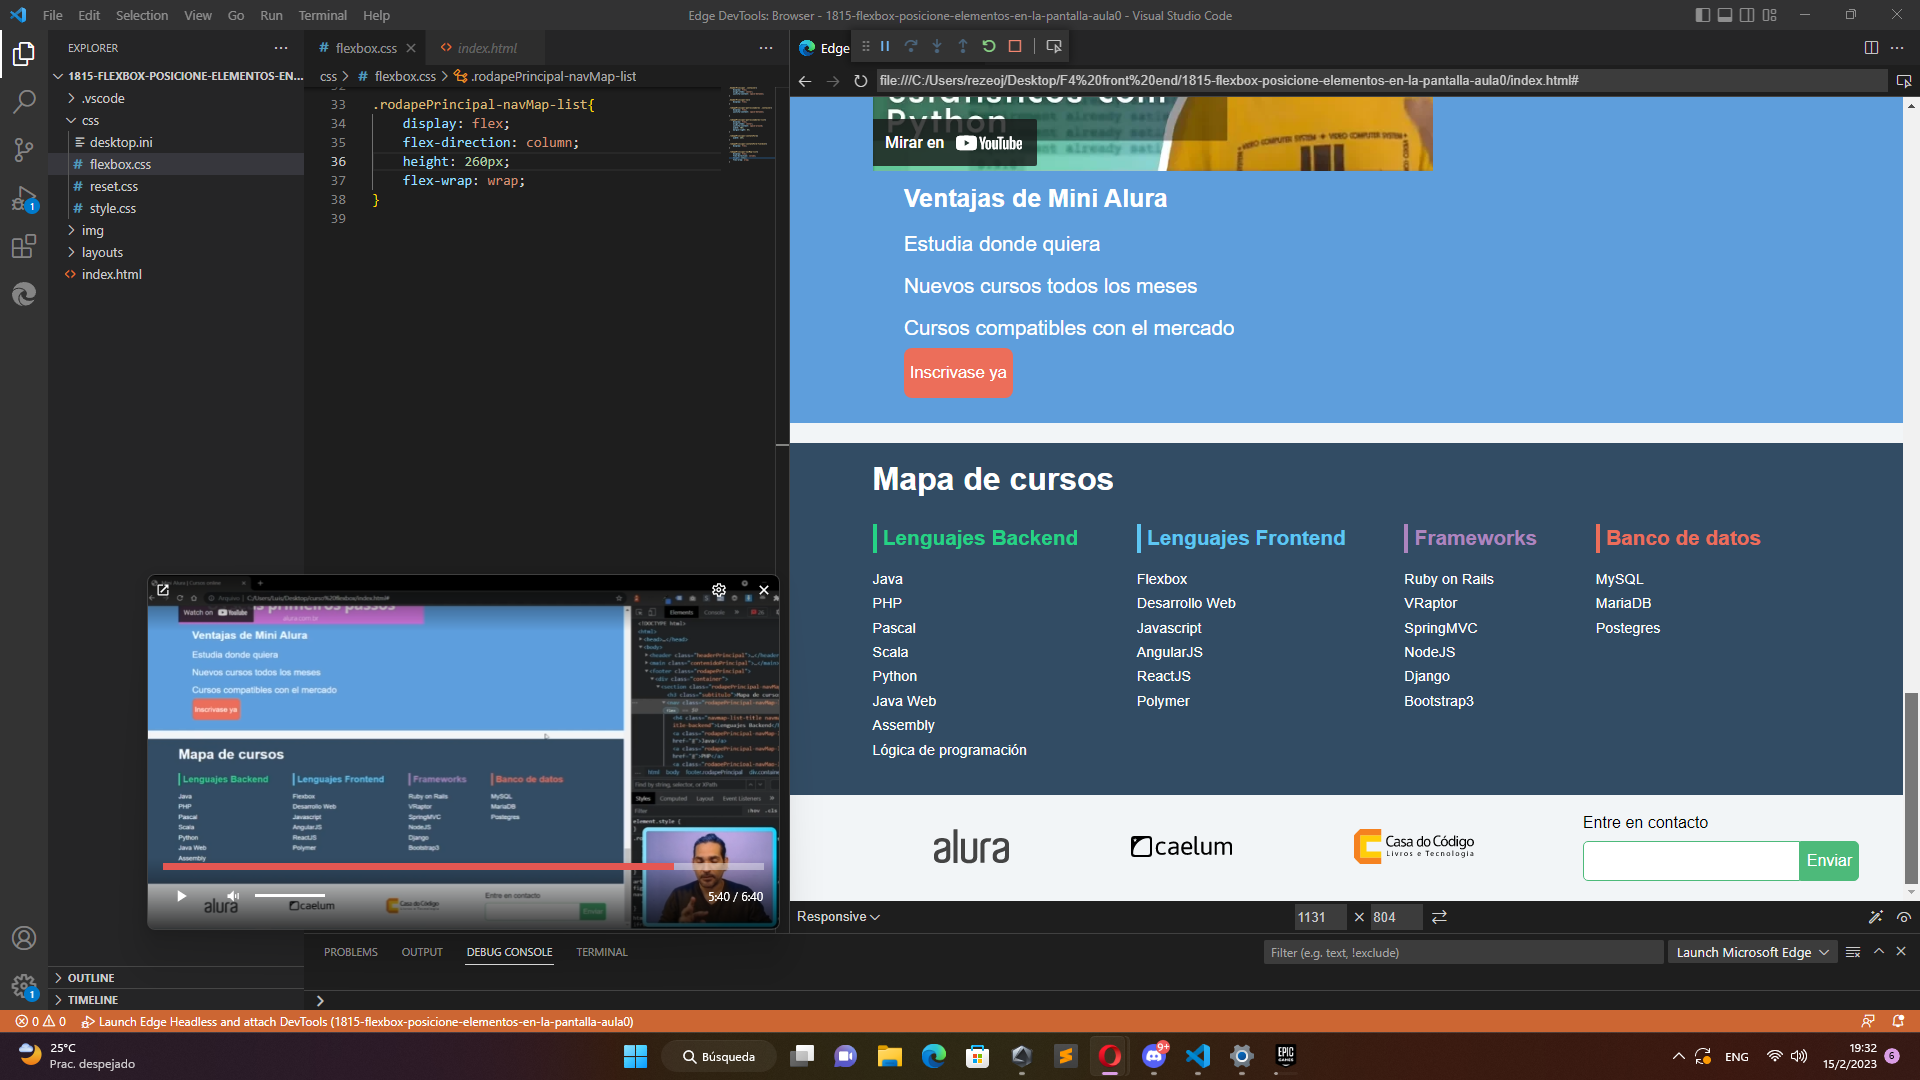Click the debug Step Over icon
The height and width of the screenshot is (1080, 1920).
(x=911, y=46)
